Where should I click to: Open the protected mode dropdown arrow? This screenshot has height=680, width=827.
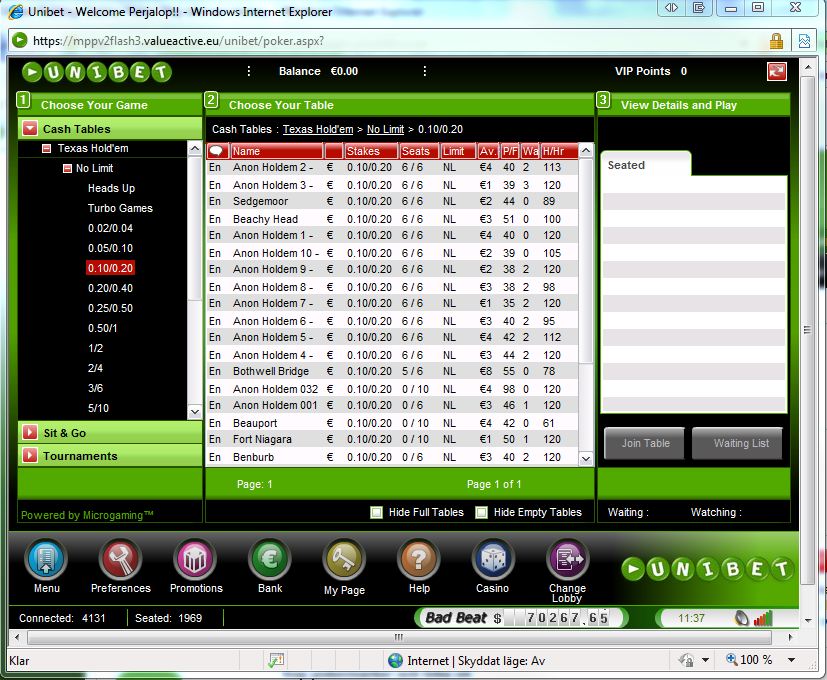(x=705, y=660)
